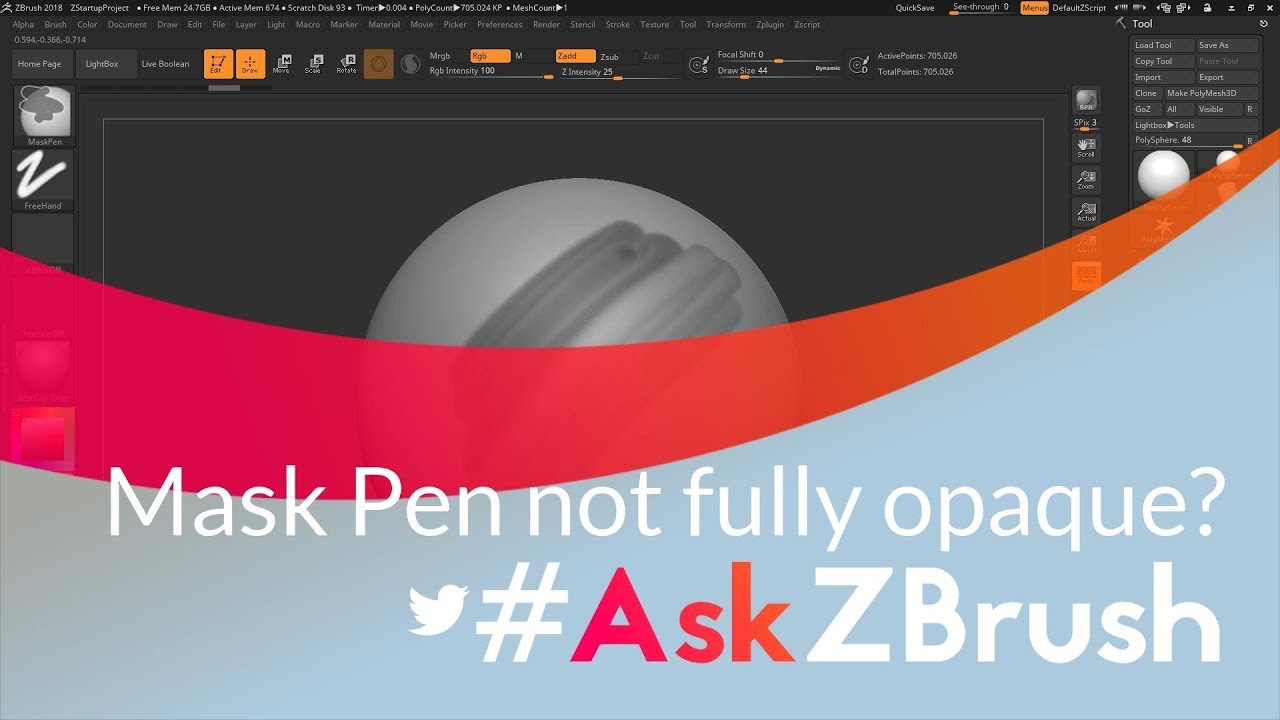The width and height of the screenshot is (1280, 720).
Task: Expand Lightbox Tools
Action: pyautogui.click(x=1196, y=125)
